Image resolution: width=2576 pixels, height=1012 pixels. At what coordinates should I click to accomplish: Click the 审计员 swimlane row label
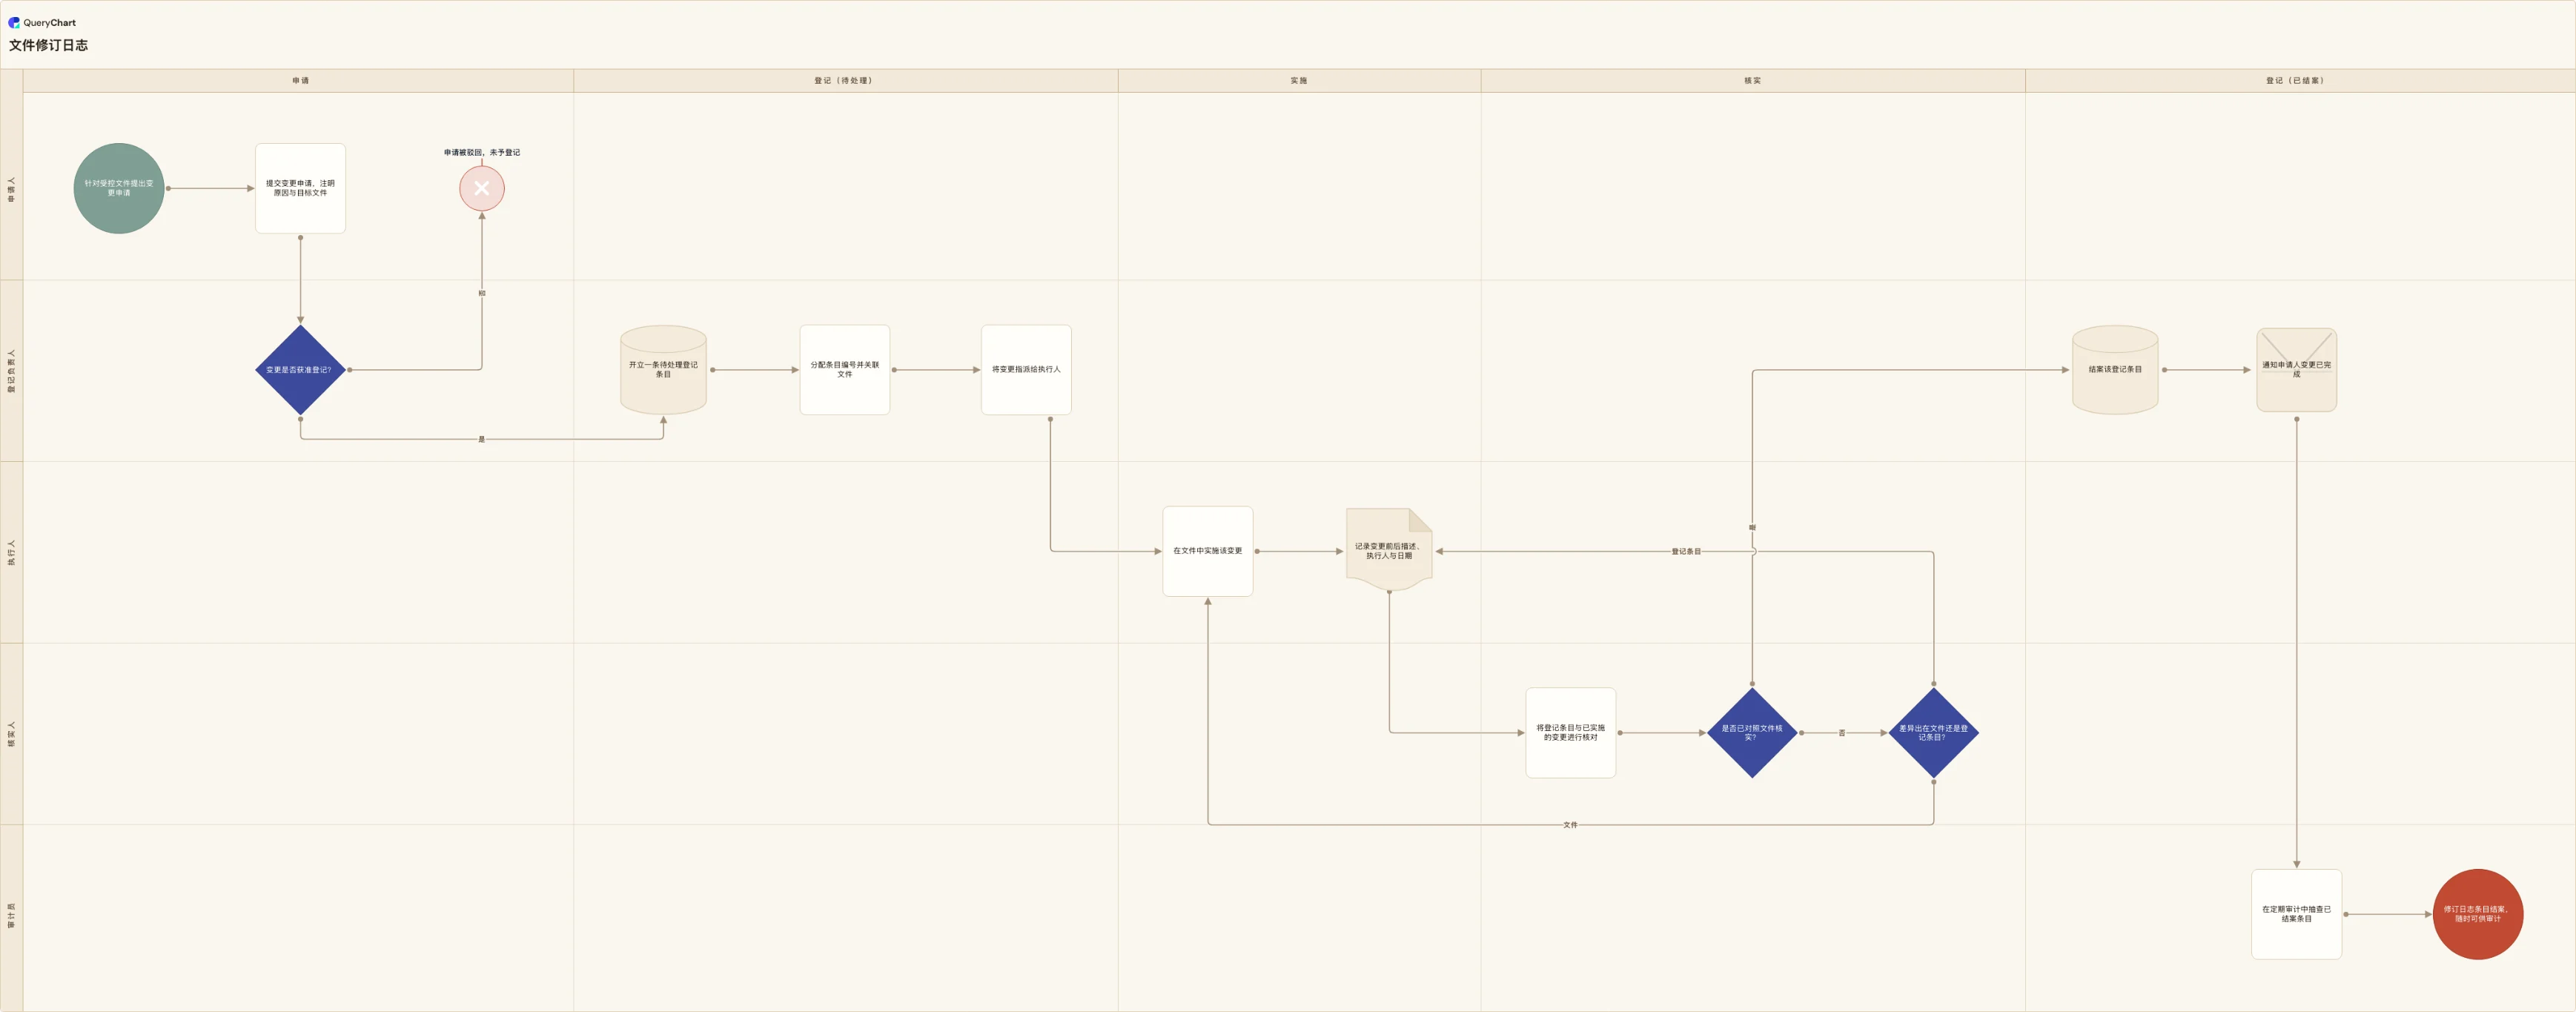pos(12,915)
